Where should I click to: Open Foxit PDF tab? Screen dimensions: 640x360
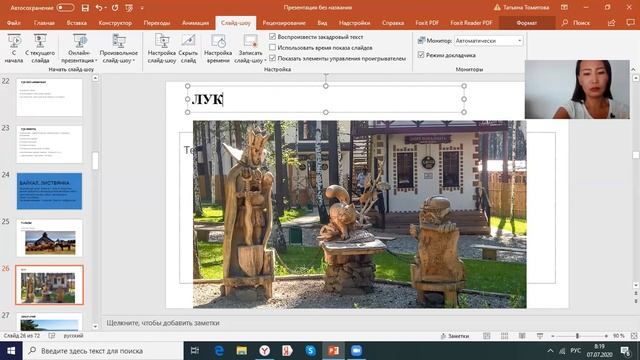pyautogui.click(x=427, y=23)
